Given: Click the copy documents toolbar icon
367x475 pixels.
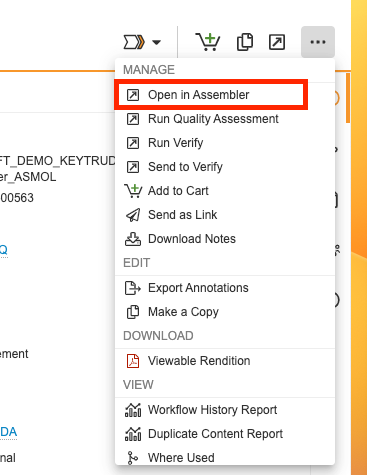Looking at the screenshot, I should point(245,42).
